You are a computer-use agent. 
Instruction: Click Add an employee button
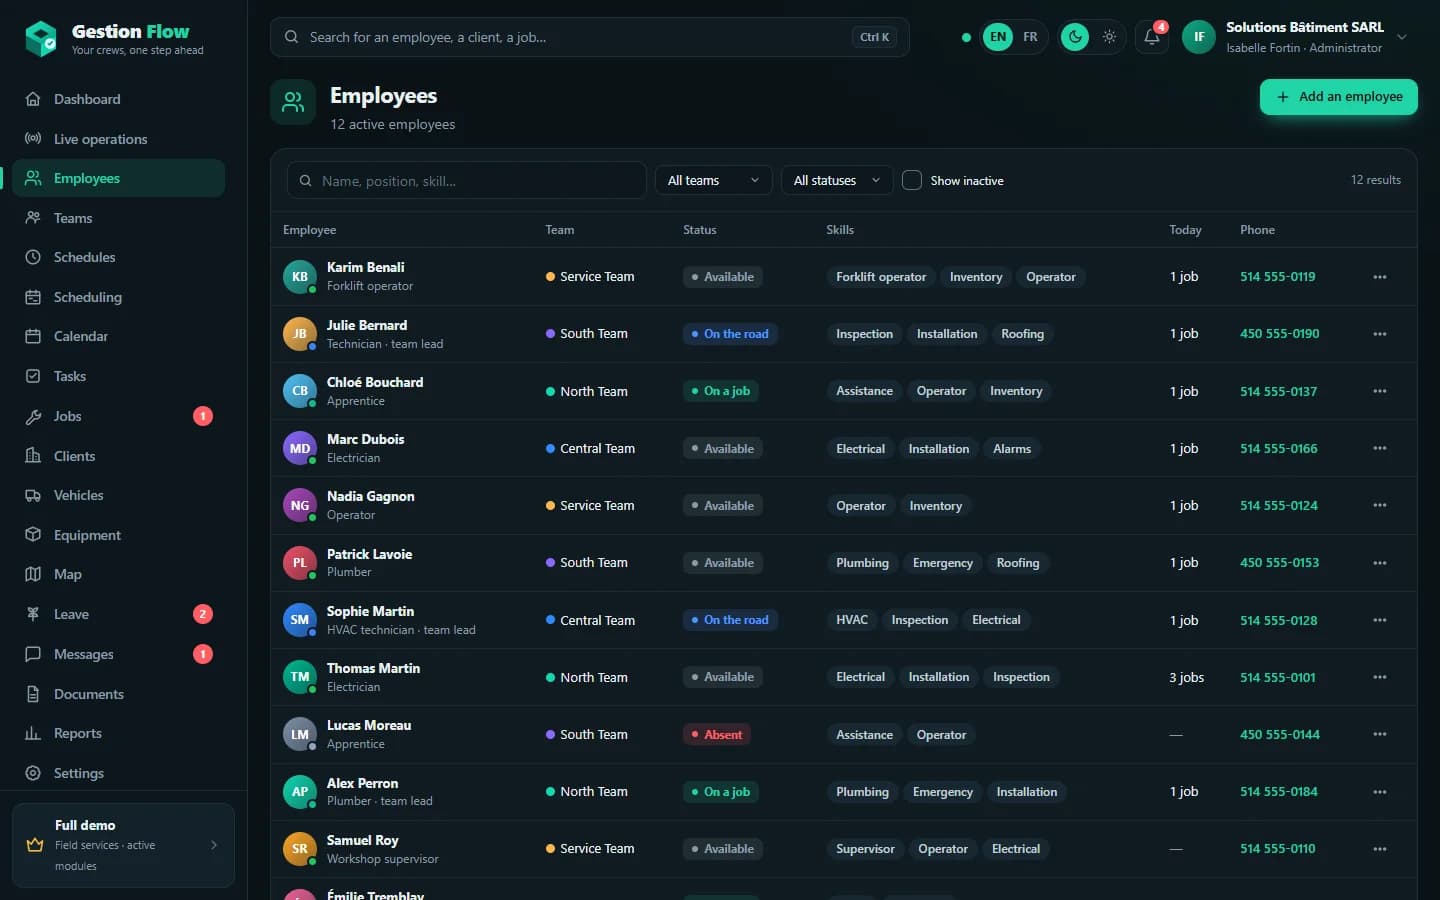point(1338,97)
